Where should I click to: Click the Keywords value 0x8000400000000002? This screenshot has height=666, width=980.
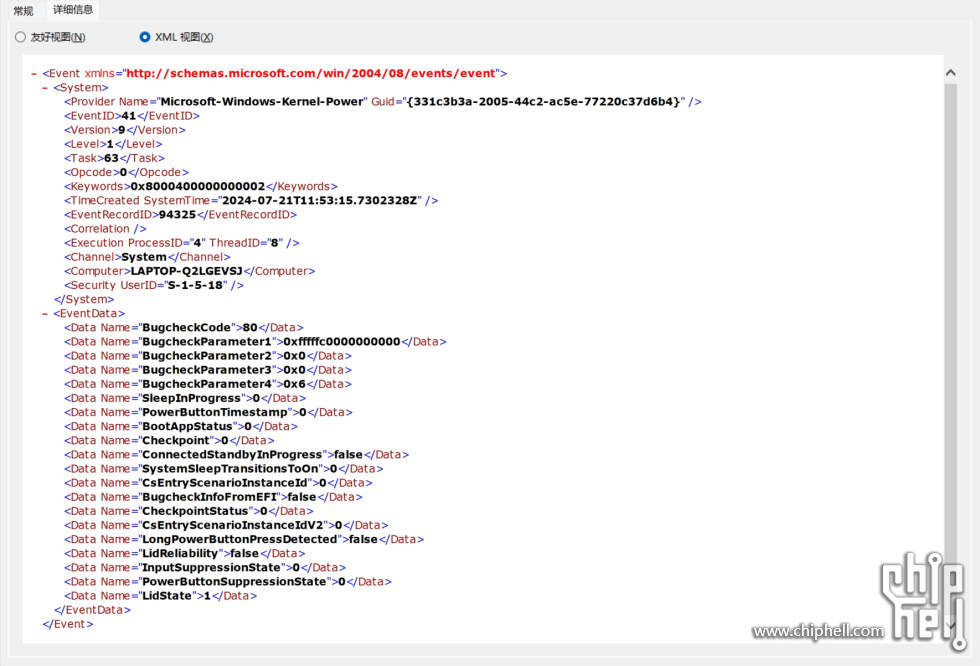tap(198, 186)
